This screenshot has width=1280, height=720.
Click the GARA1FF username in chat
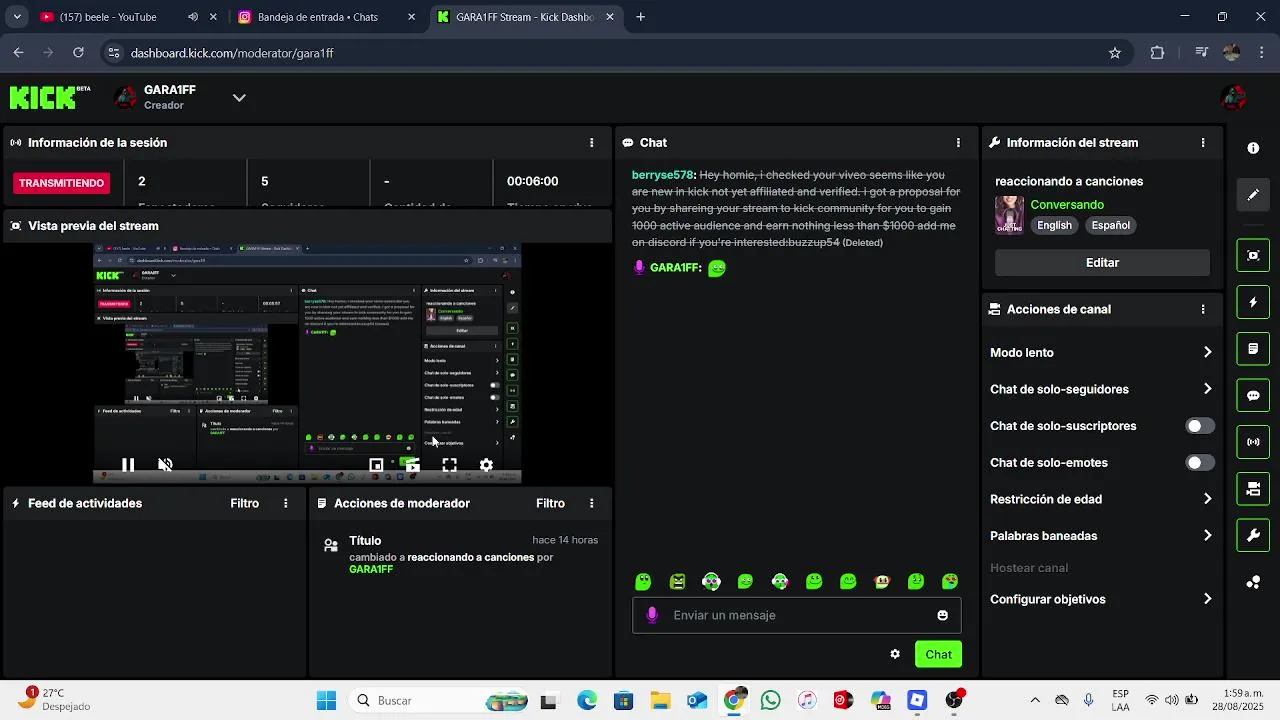coord(675,268)
